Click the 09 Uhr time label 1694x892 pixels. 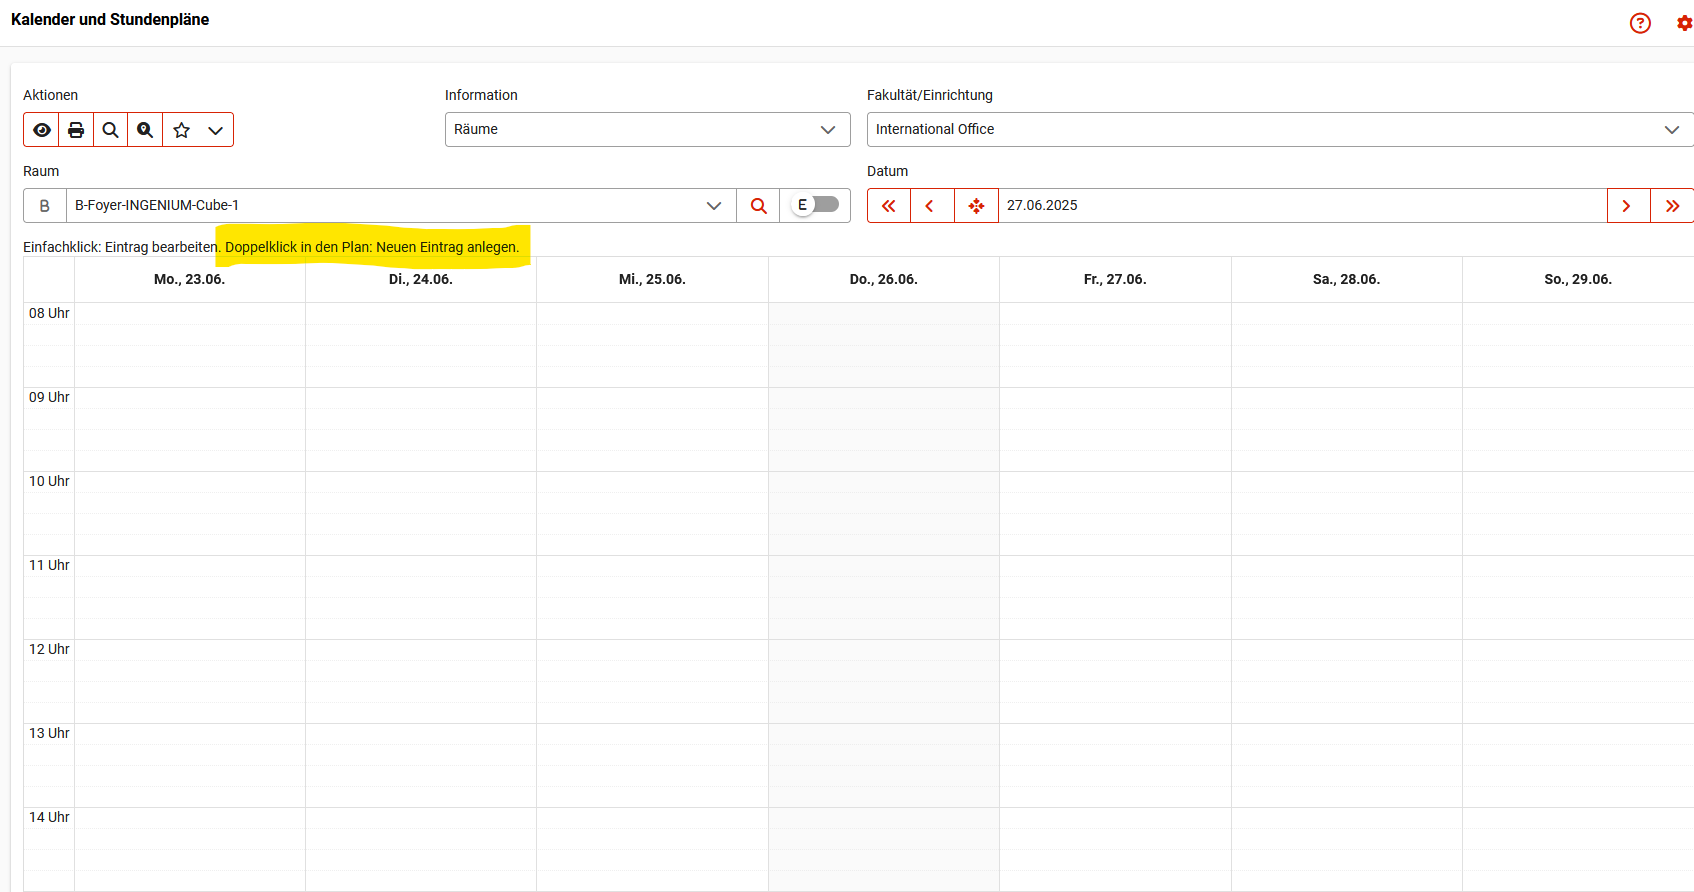49,397
